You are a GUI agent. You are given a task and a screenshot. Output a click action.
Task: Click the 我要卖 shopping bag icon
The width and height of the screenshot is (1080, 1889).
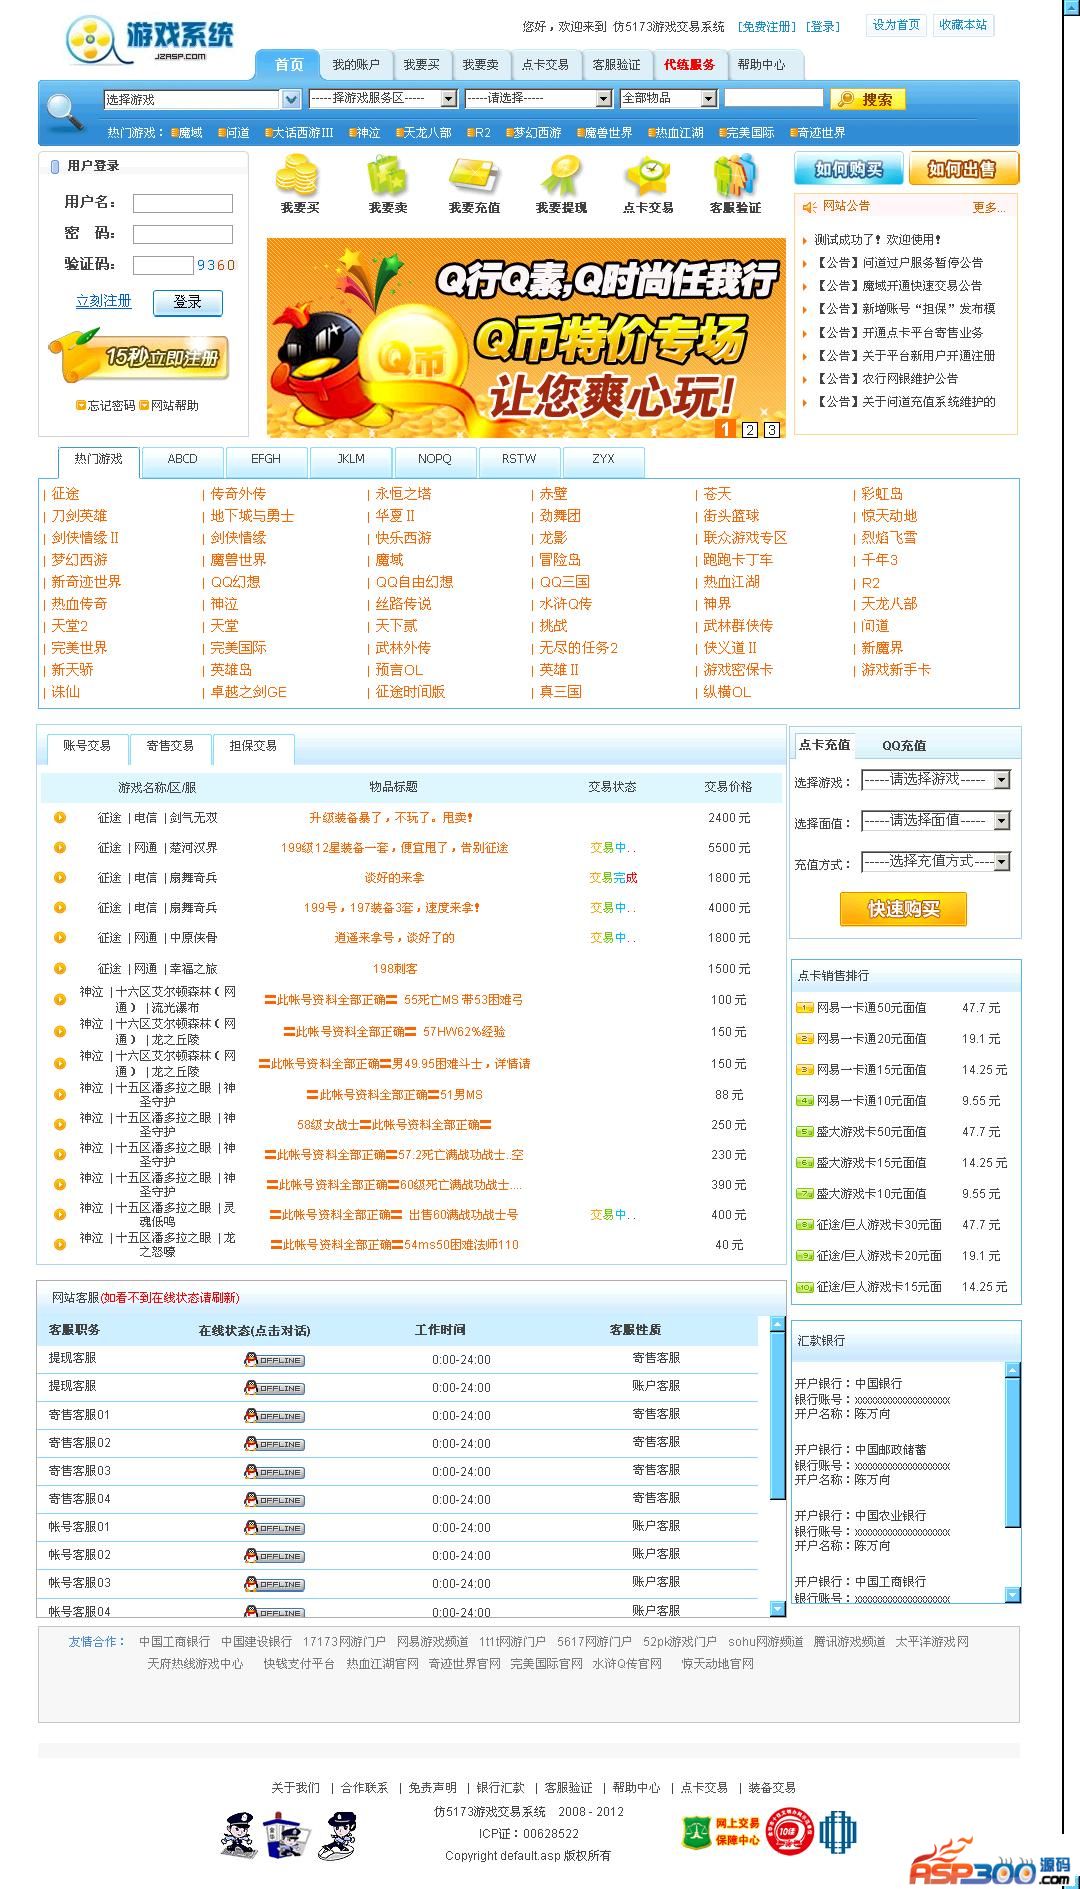[x=386, y=176]
